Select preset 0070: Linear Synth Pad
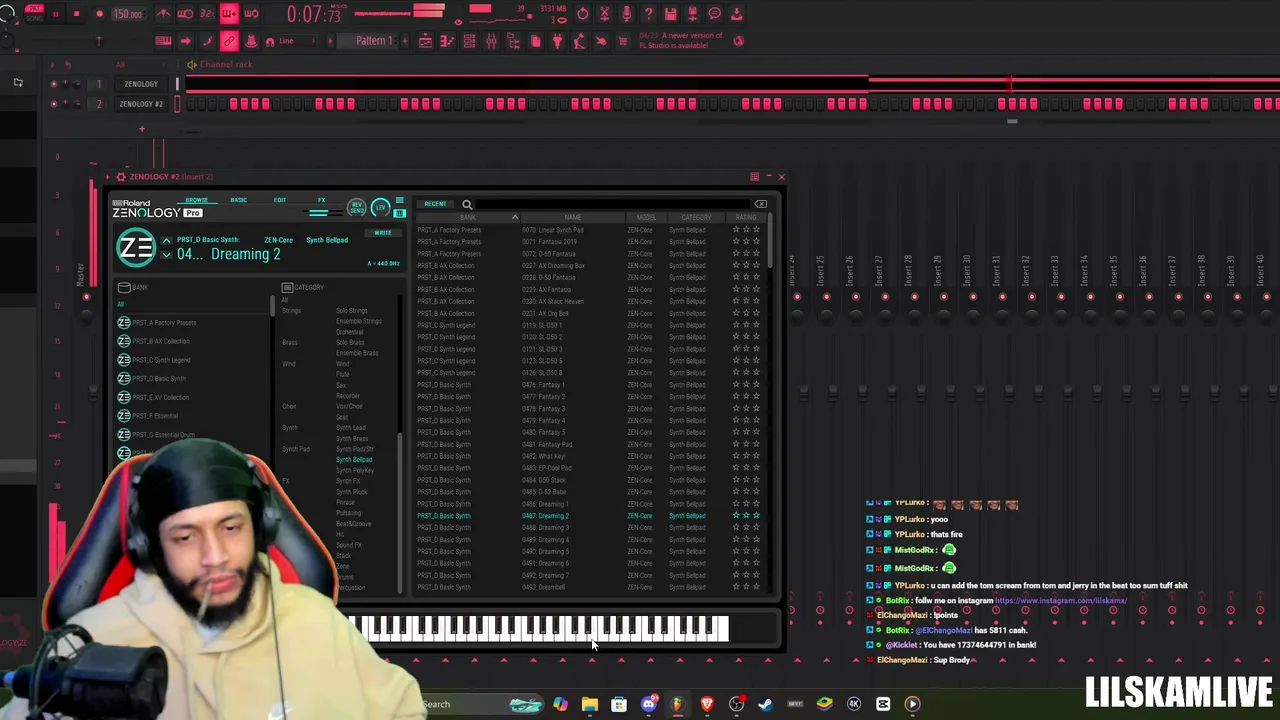The height and width of the screenshot is (720, 1280). pyautogui.click(x=553, y=230)
